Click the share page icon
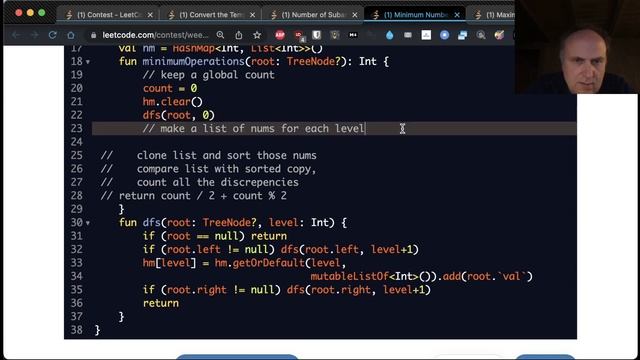 [239, 35]
